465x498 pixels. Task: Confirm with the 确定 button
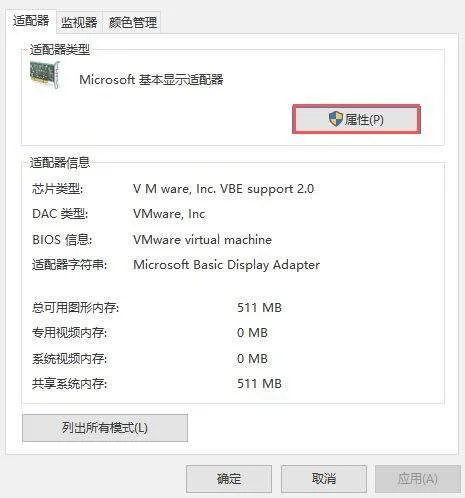click(229, 479)
